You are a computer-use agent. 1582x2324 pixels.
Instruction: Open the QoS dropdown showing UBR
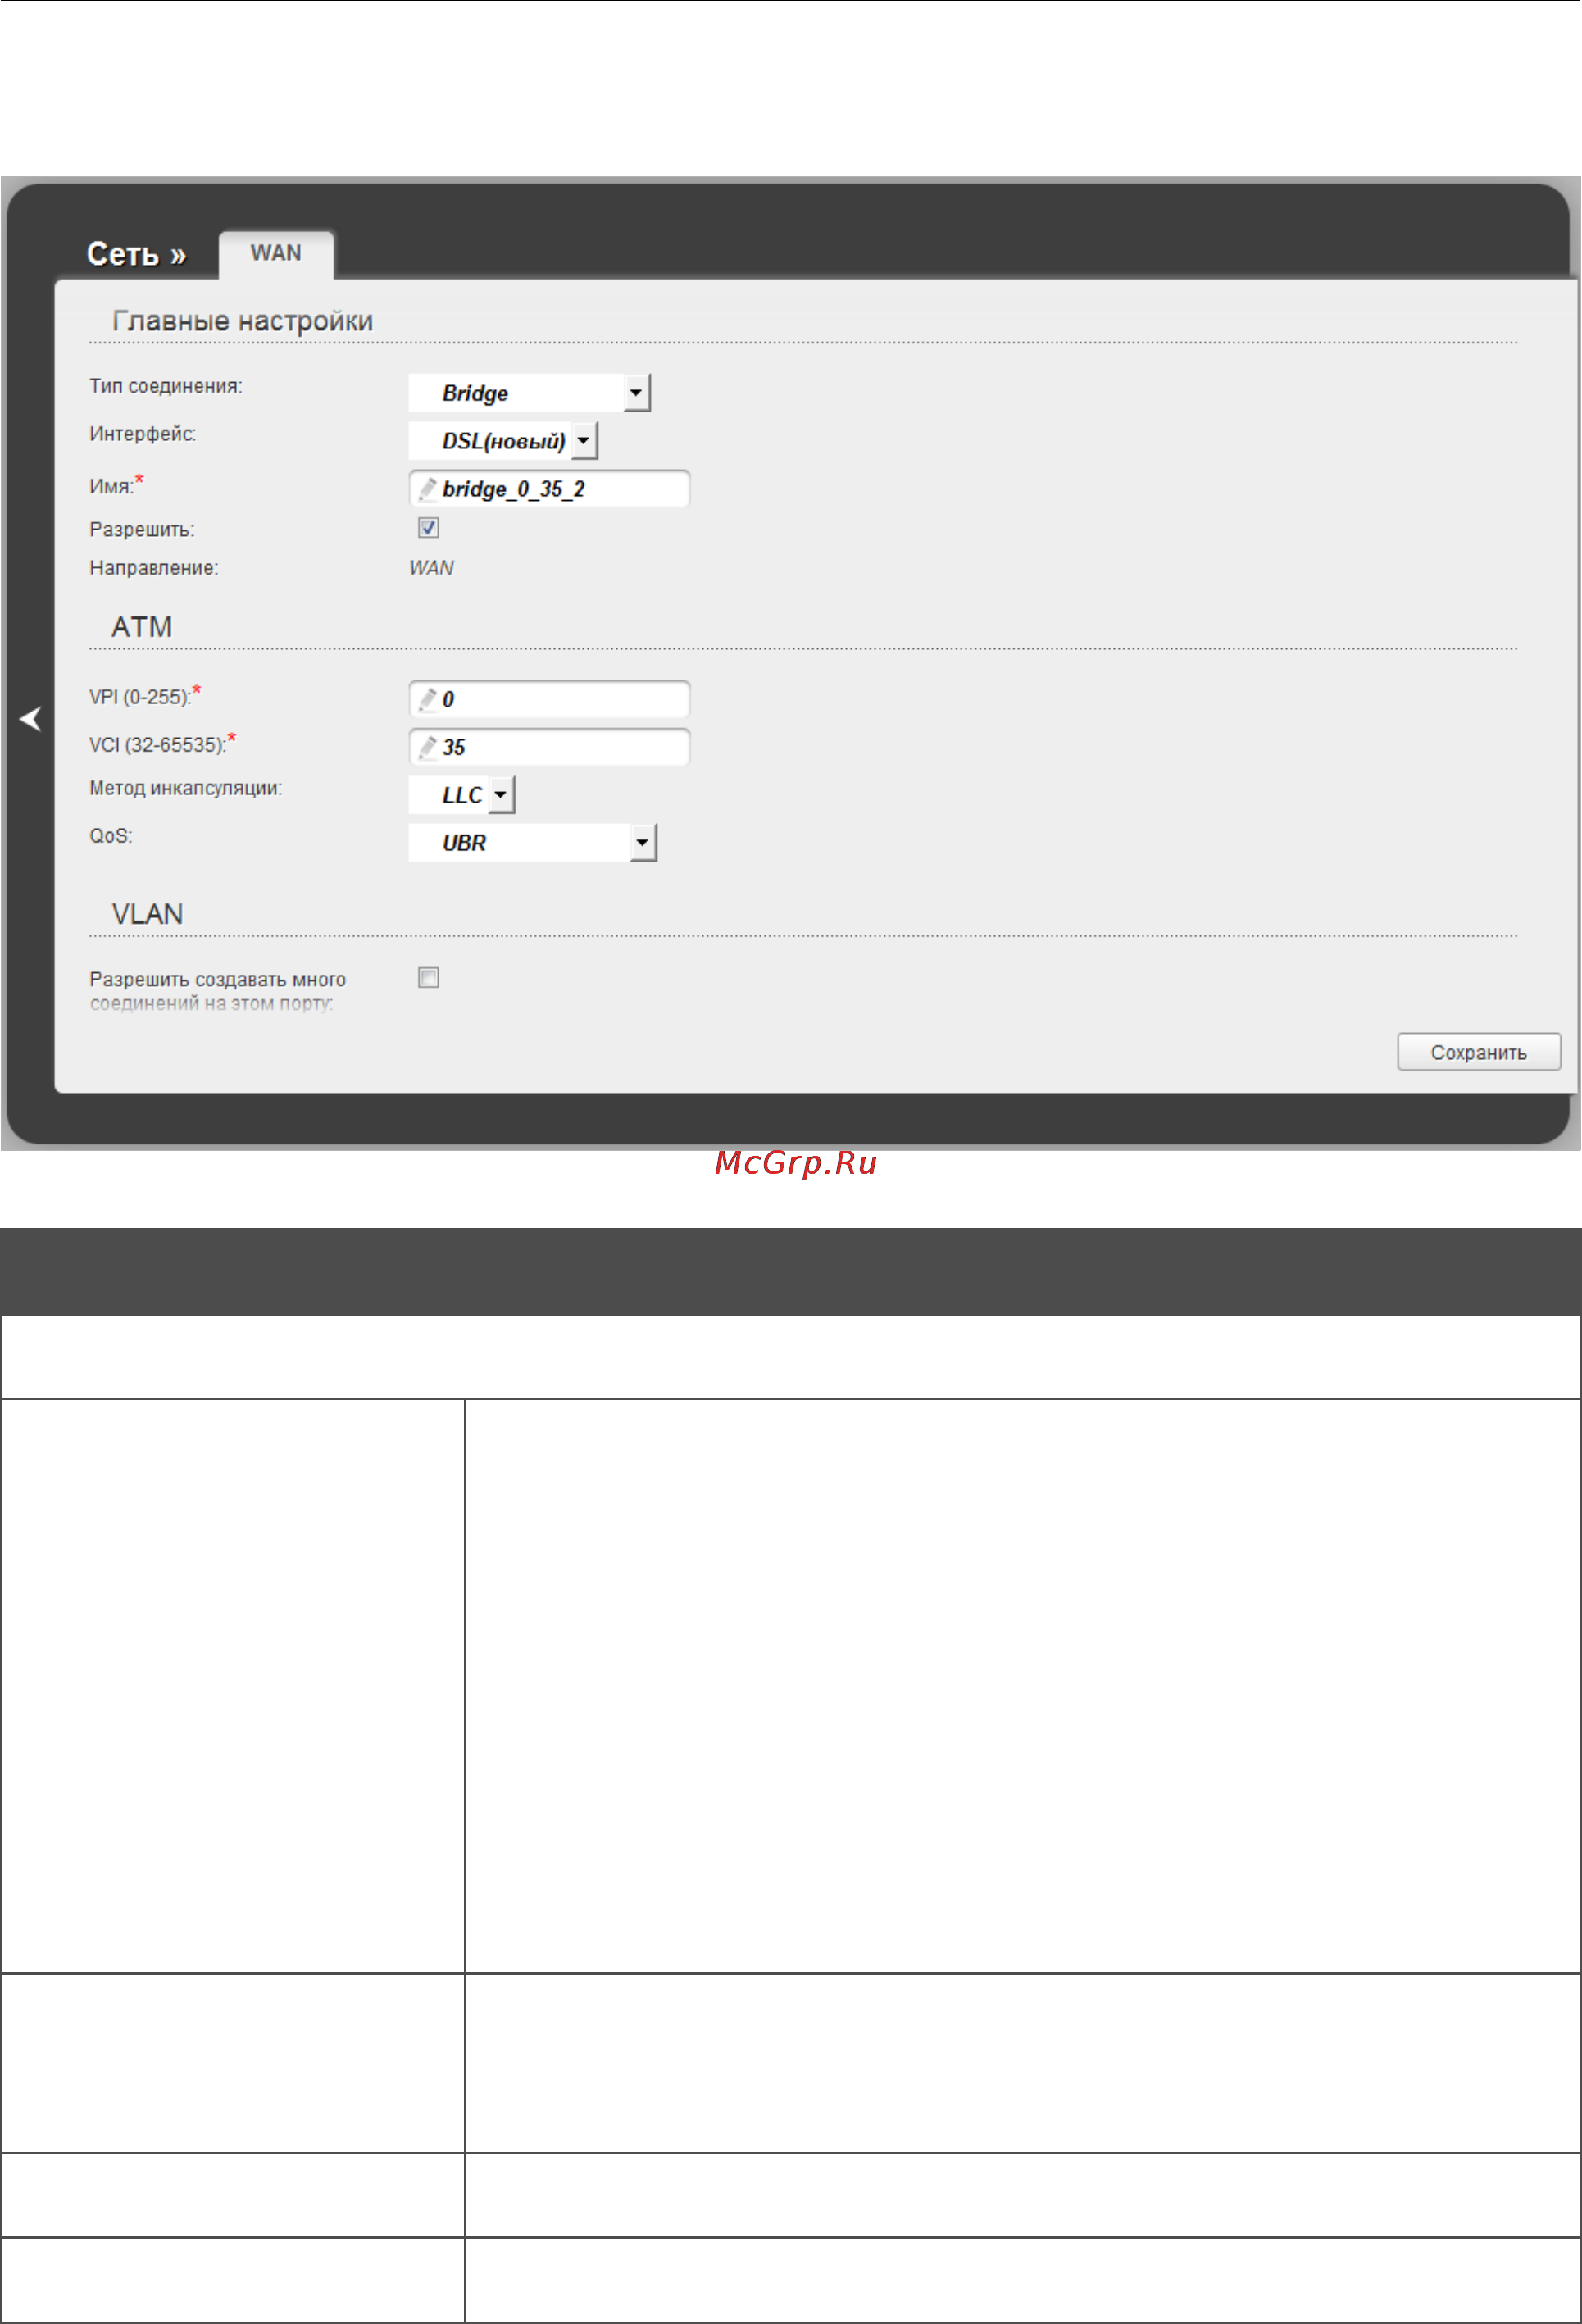533,843
